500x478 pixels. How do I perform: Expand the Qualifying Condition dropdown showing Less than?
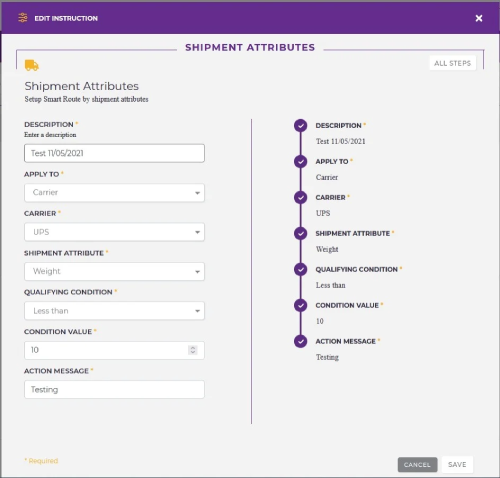pyautogui.click(x=114, y=311)
